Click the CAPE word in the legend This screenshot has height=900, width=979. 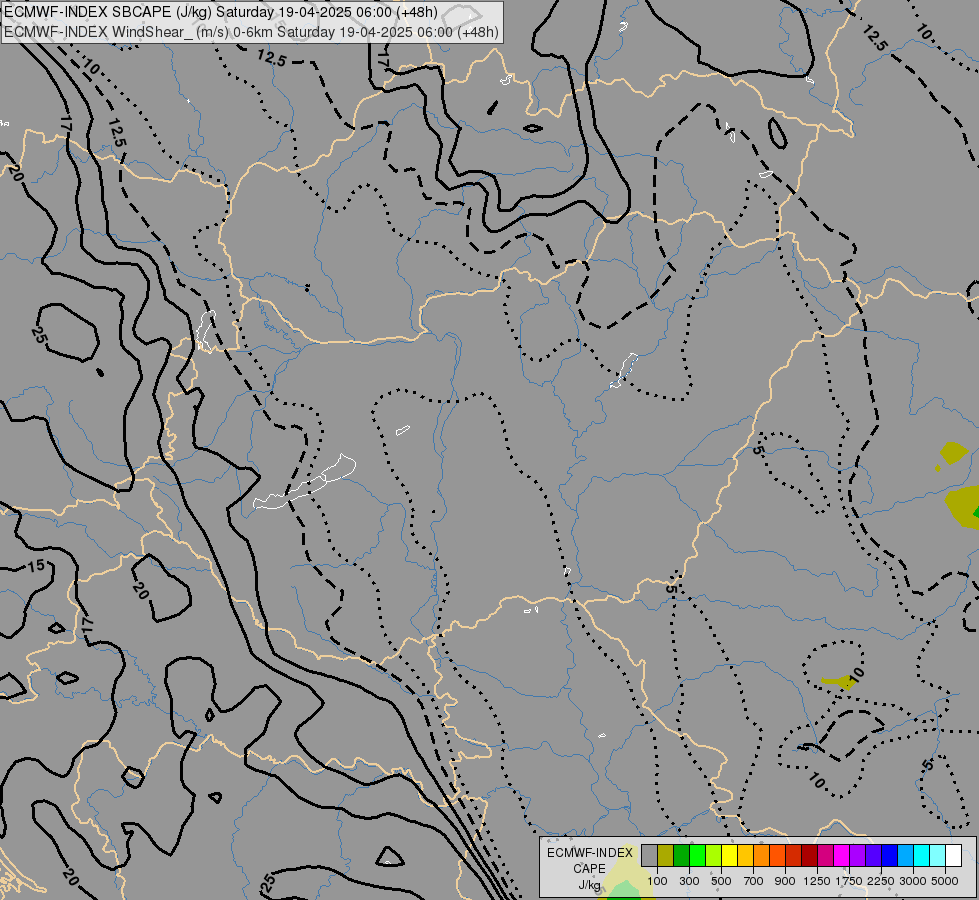(x=589, y=869)
